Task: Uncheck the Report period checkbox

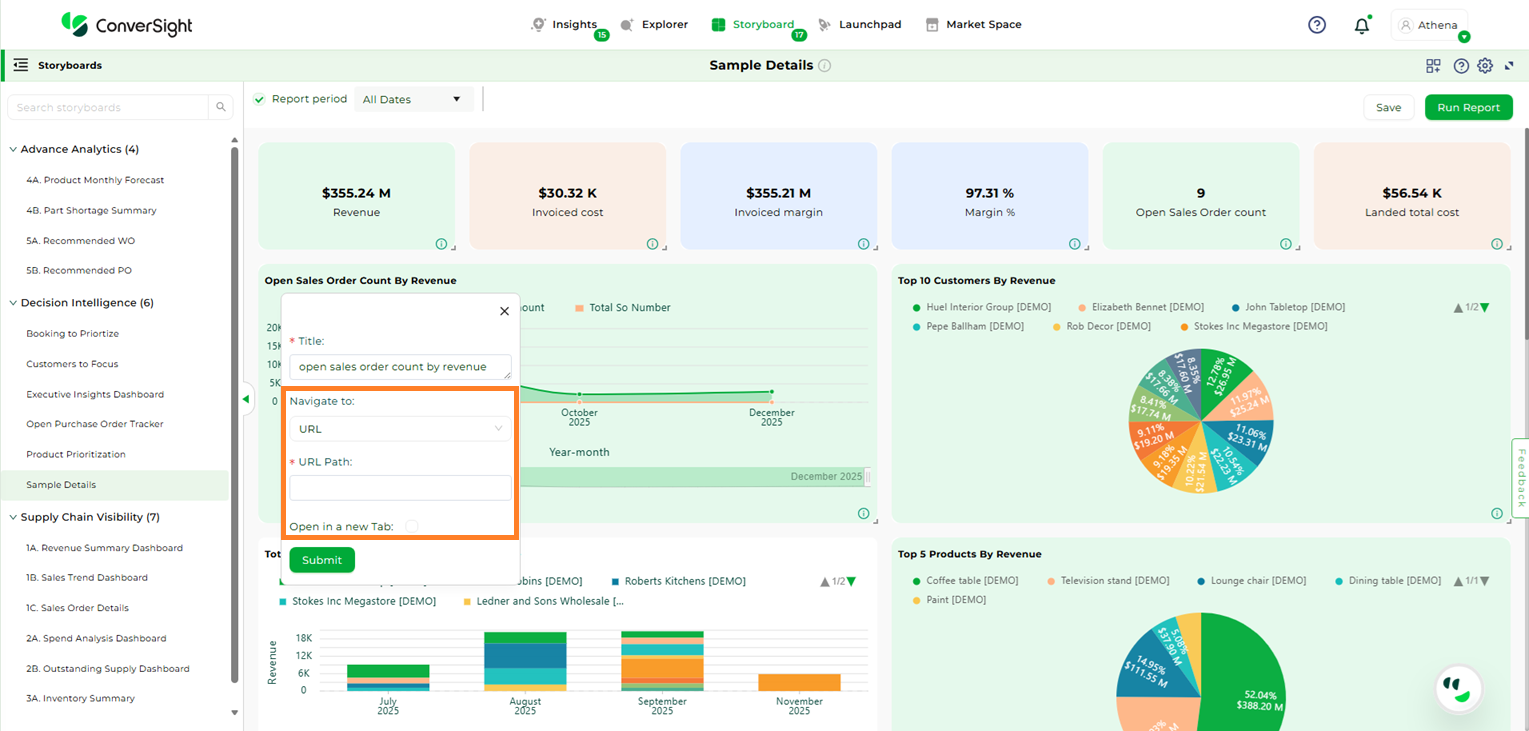Action: 260,99
